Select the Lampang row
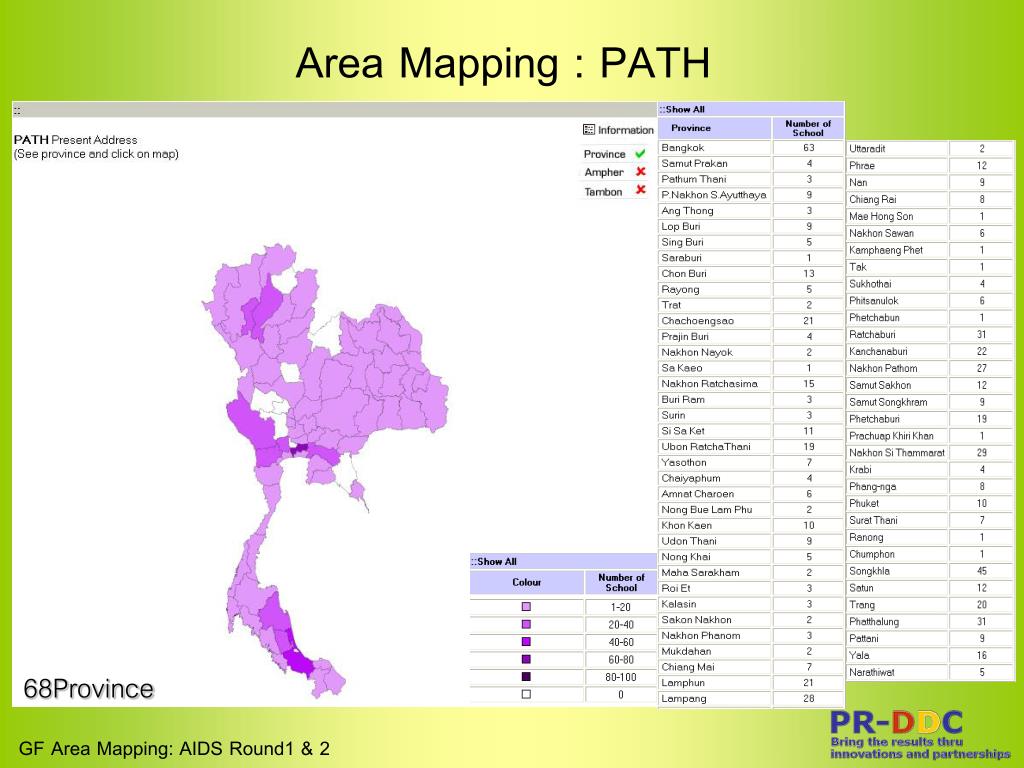The image size is (1024, 768). (751, 698)
